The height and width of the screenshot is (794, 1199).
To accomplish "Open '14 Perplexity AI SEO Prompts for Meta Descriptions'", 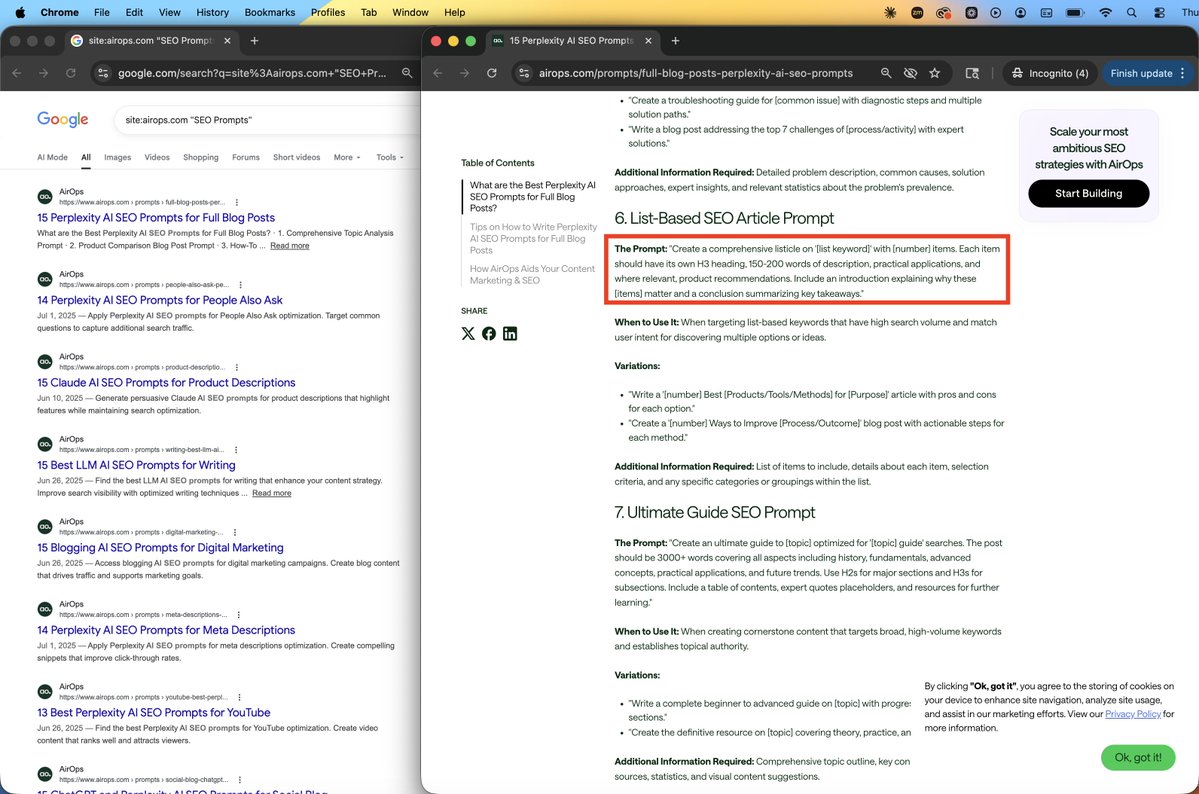I will click(x=166, y=630).
